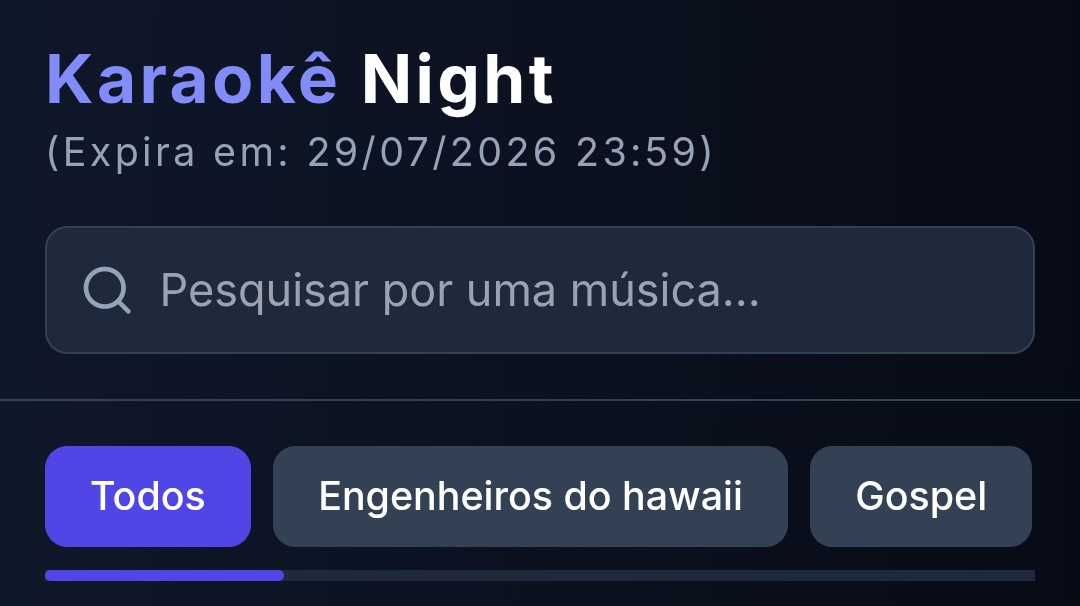The image size is (1080, 606).
Task: Click inside the song search box
Action: 539,290
